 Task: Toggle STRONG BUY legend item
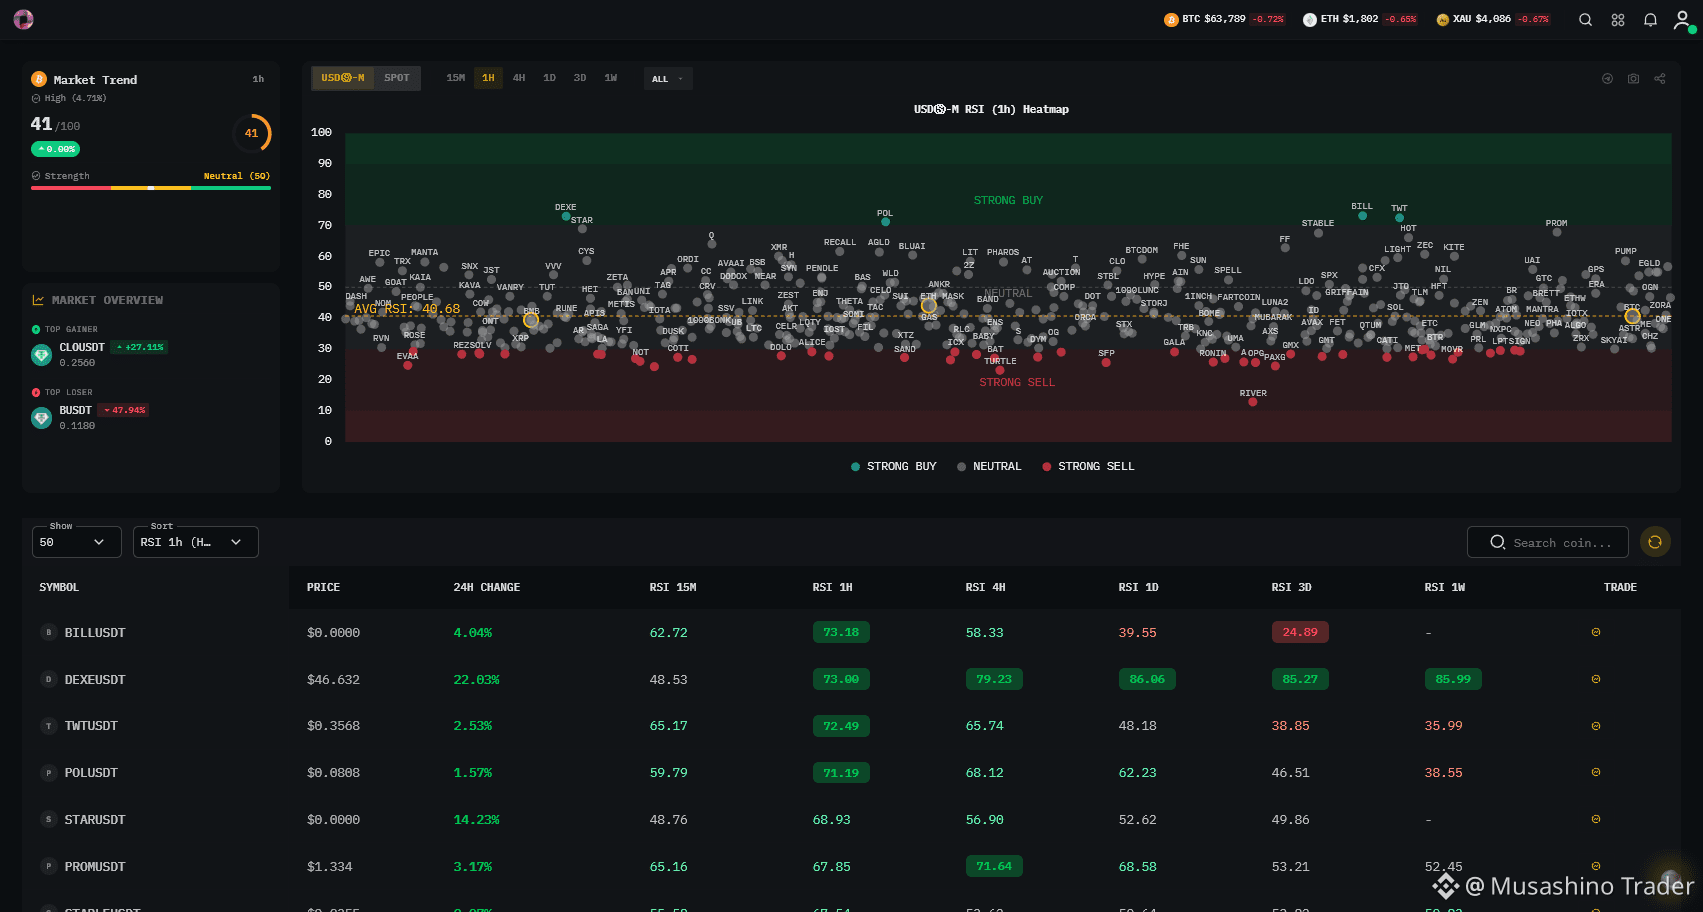[893, 466]
